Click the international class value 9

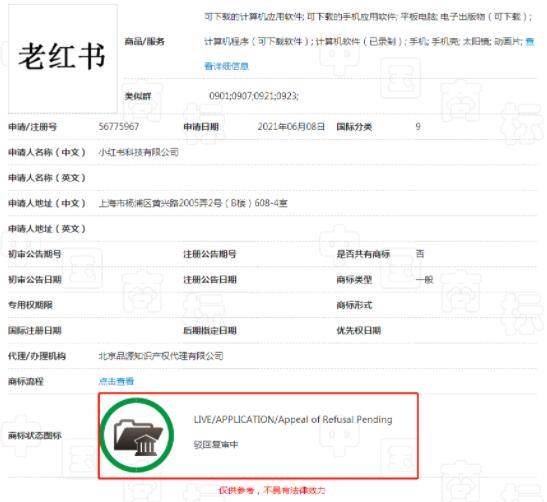(418, 126)
